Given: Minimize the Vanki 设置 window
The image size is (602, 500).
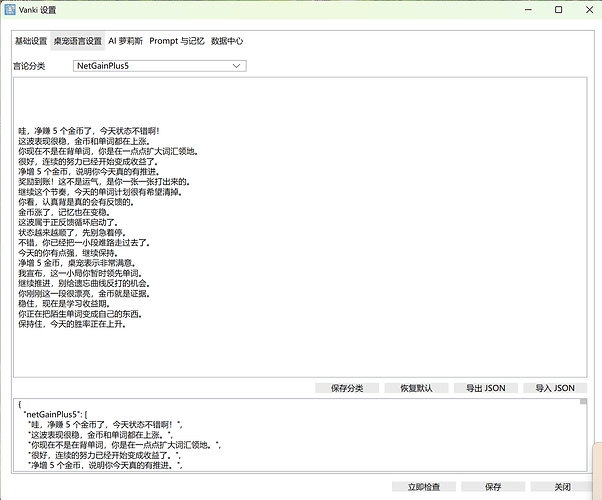Looking at the screenshot, I should tap(529, 10).
